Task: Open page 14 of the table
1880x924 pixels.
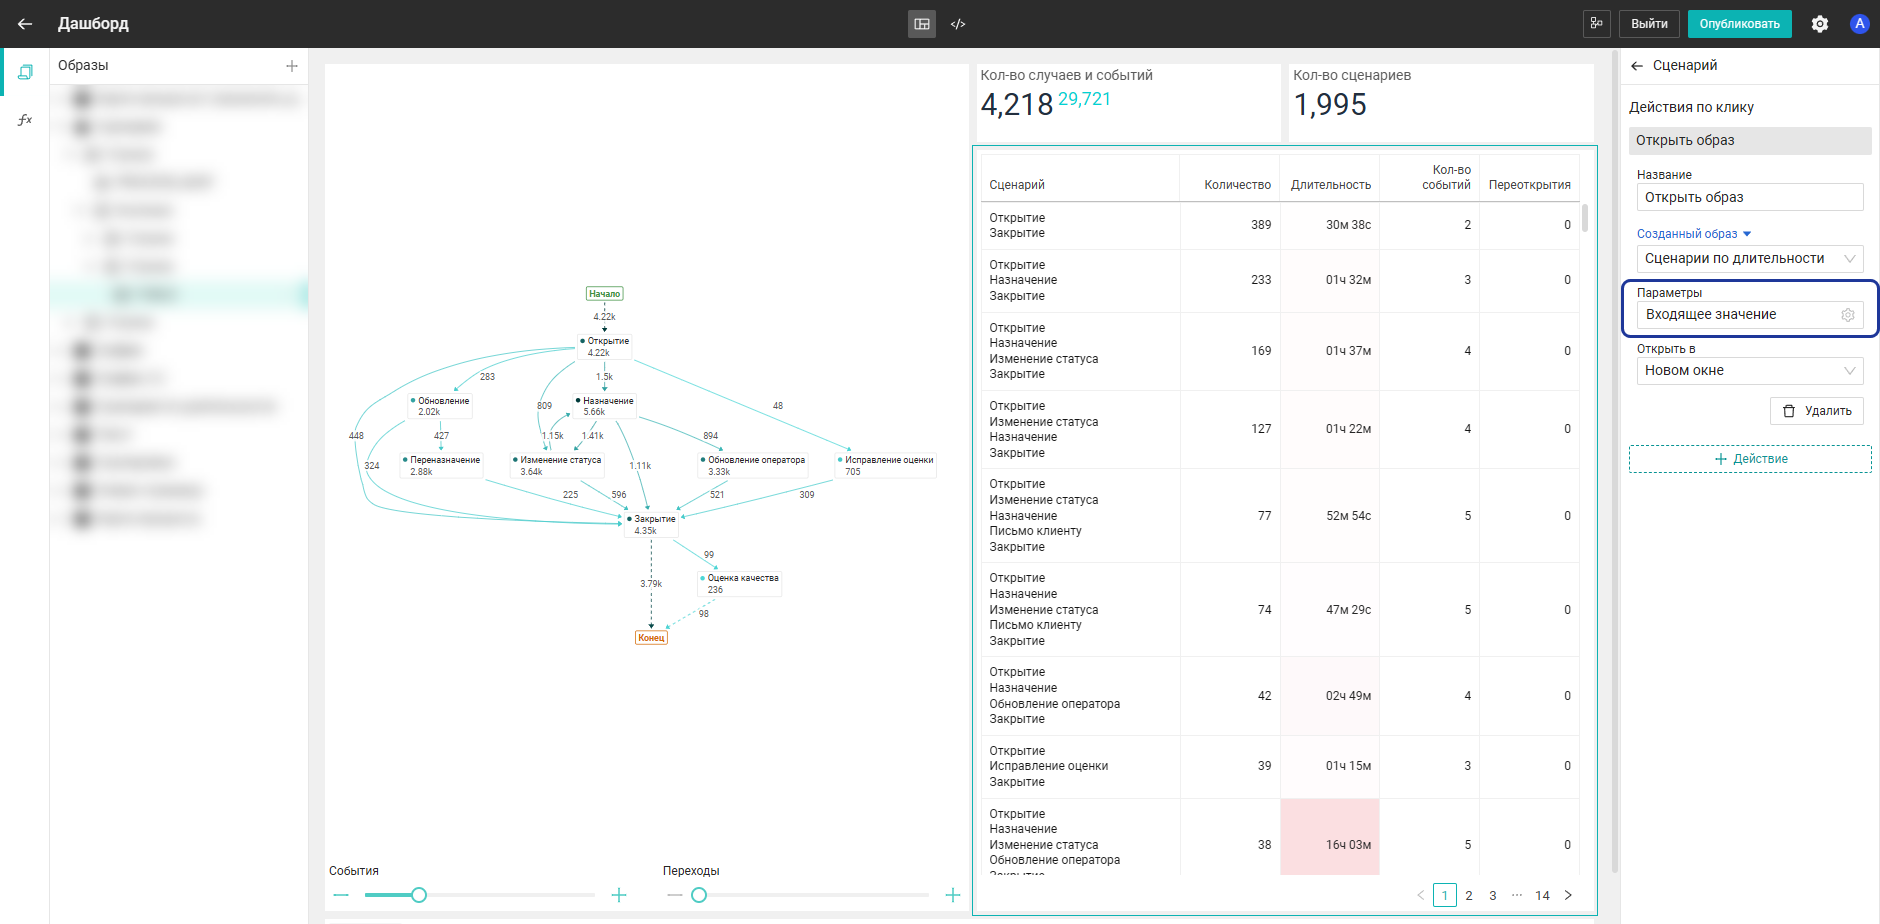Action: tap(1542, 895)
